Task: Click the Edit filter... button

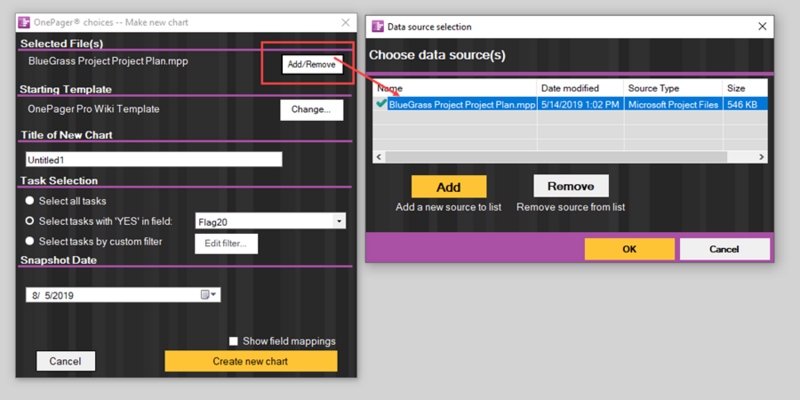Action: coord(226,244)
